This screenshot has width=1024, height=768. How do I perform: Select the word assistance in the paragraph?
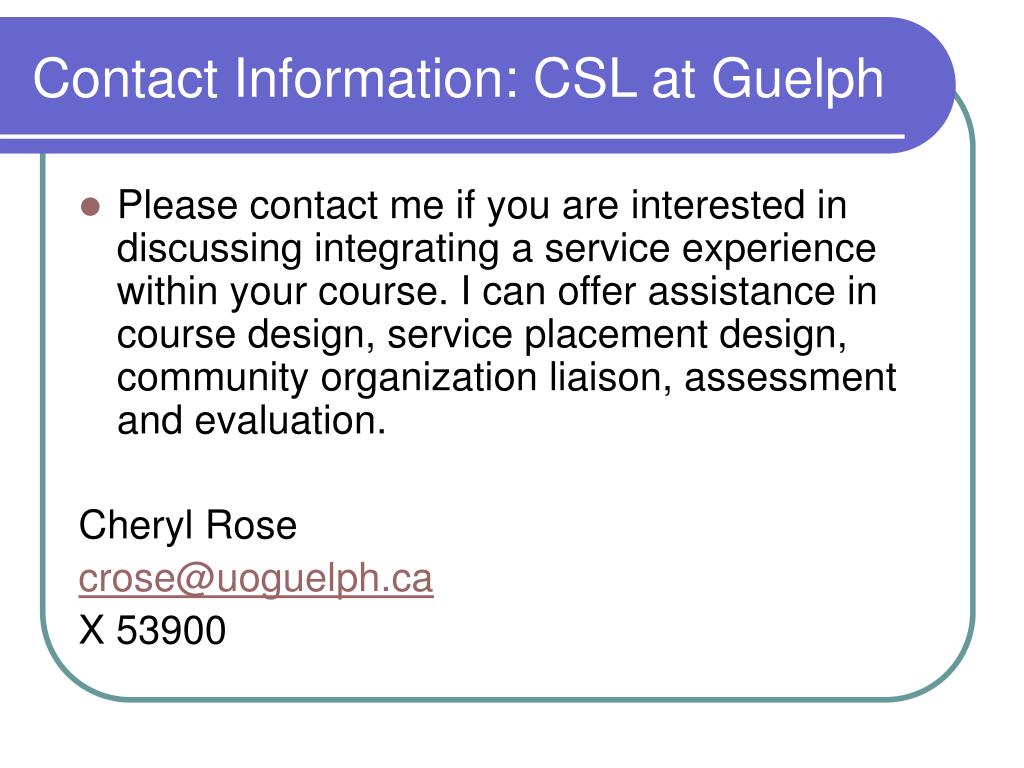(x=742, y=291)
